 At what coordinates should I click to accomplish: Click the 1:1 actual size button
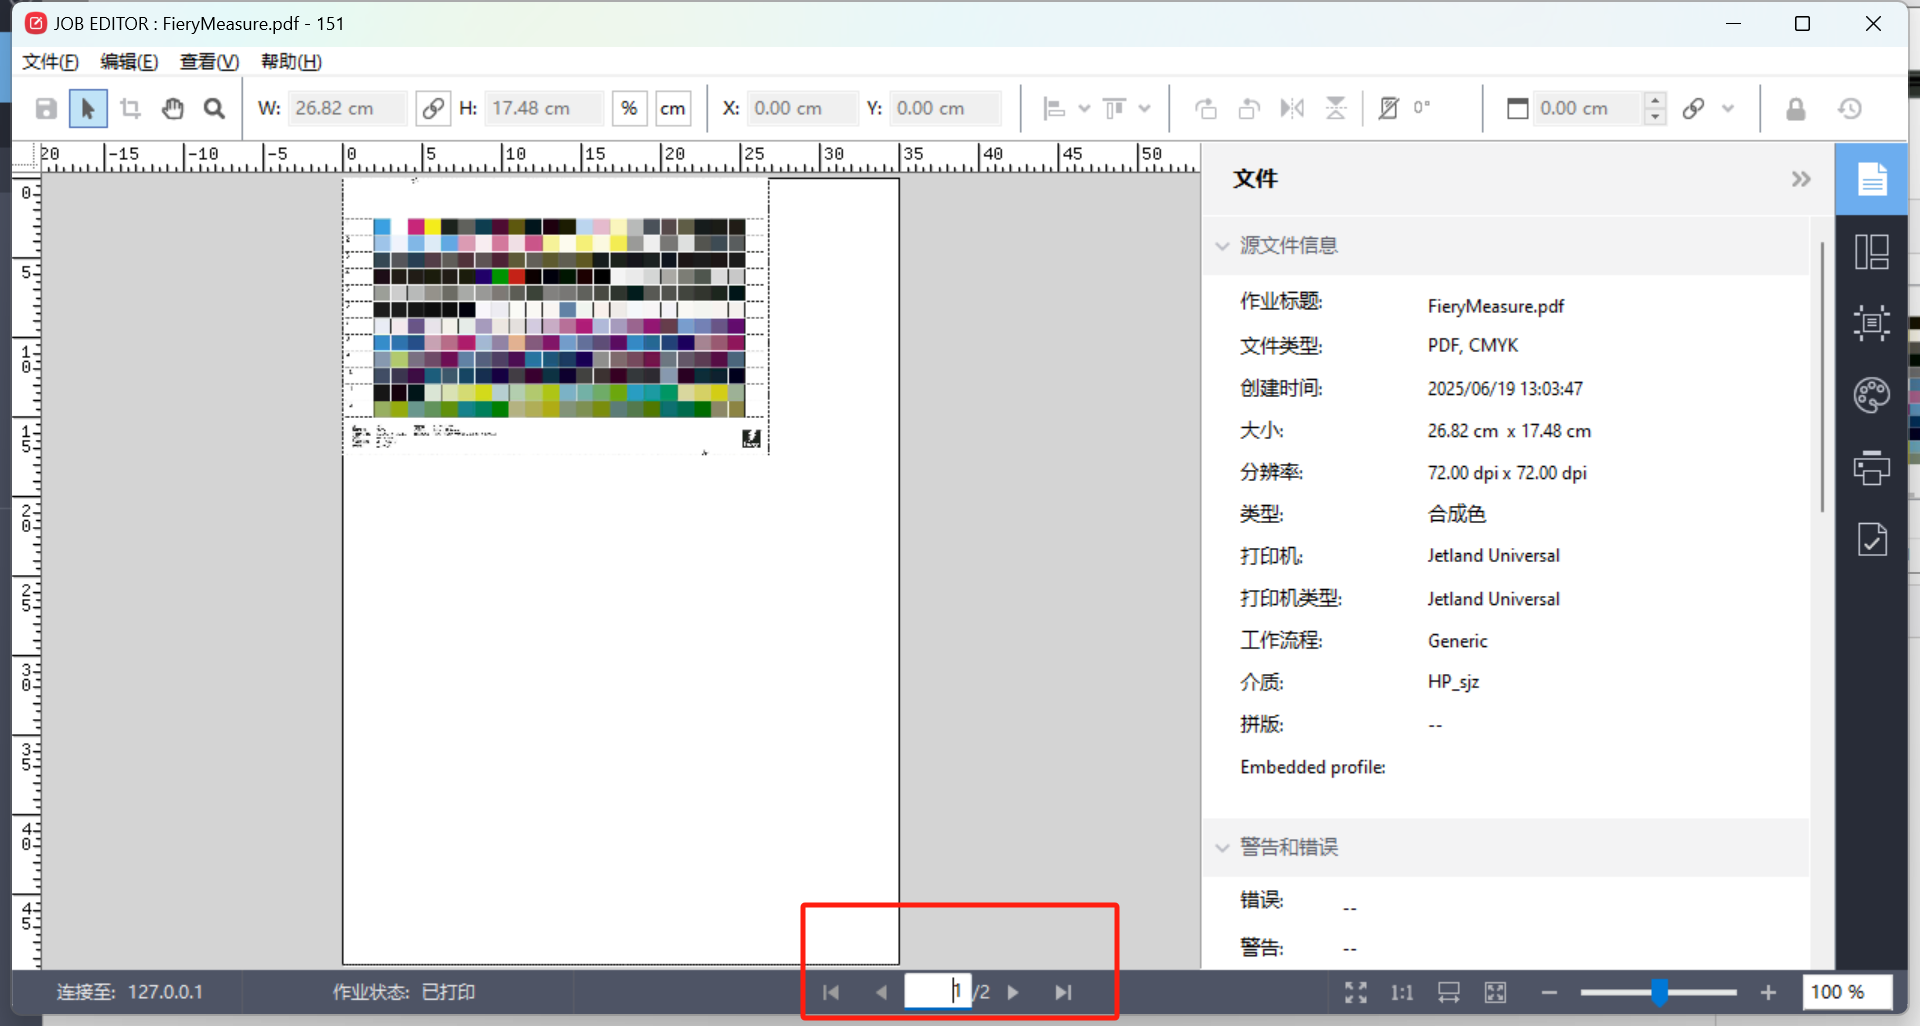click(x=1402, y=992)
